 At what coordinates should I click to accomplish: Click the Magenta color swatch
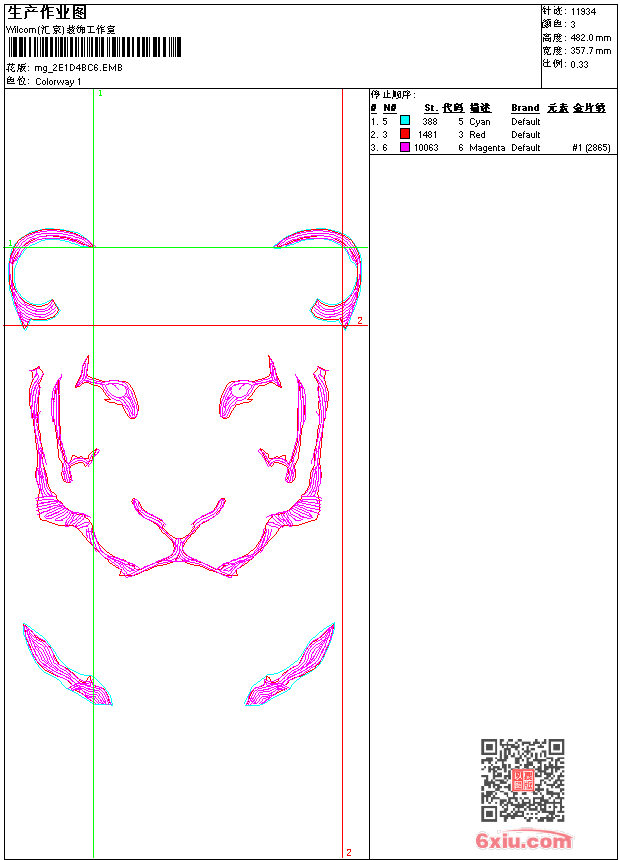pos(405,146)
